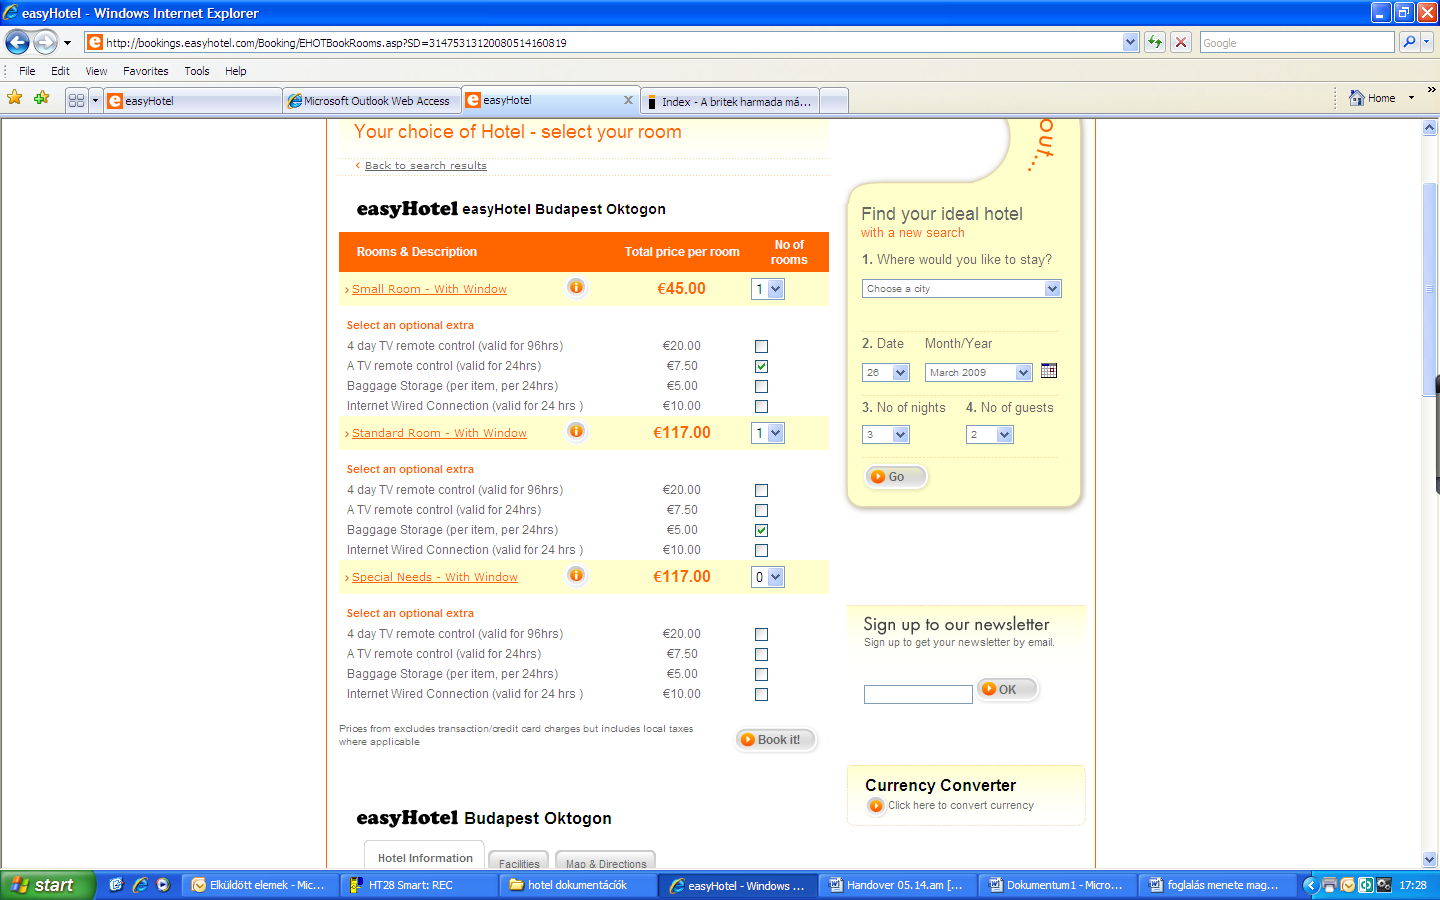Click the URL address bar
Screen dimensions: 1440x900
[x=603, y=42]
